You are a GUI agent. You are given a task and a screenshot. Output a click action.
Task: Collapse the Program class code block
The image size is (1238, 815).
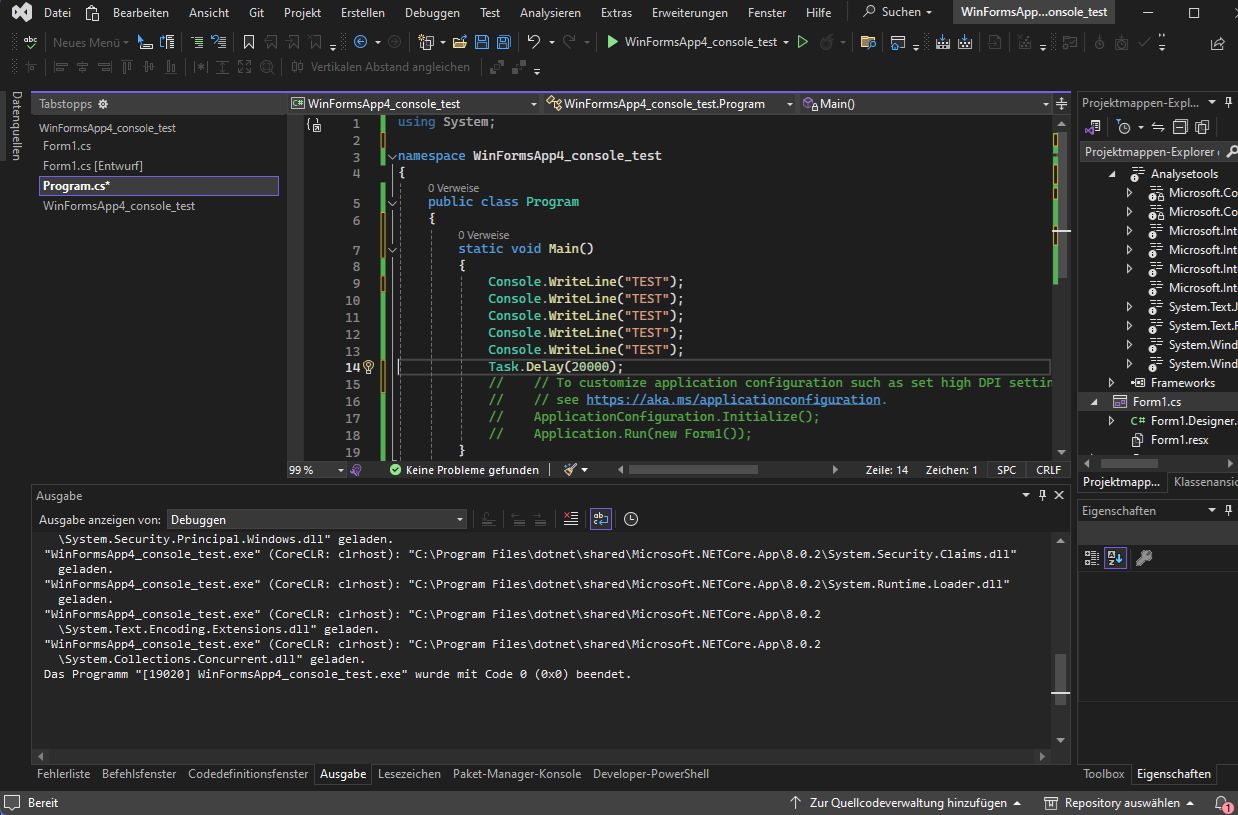click(x=393, y=202)
